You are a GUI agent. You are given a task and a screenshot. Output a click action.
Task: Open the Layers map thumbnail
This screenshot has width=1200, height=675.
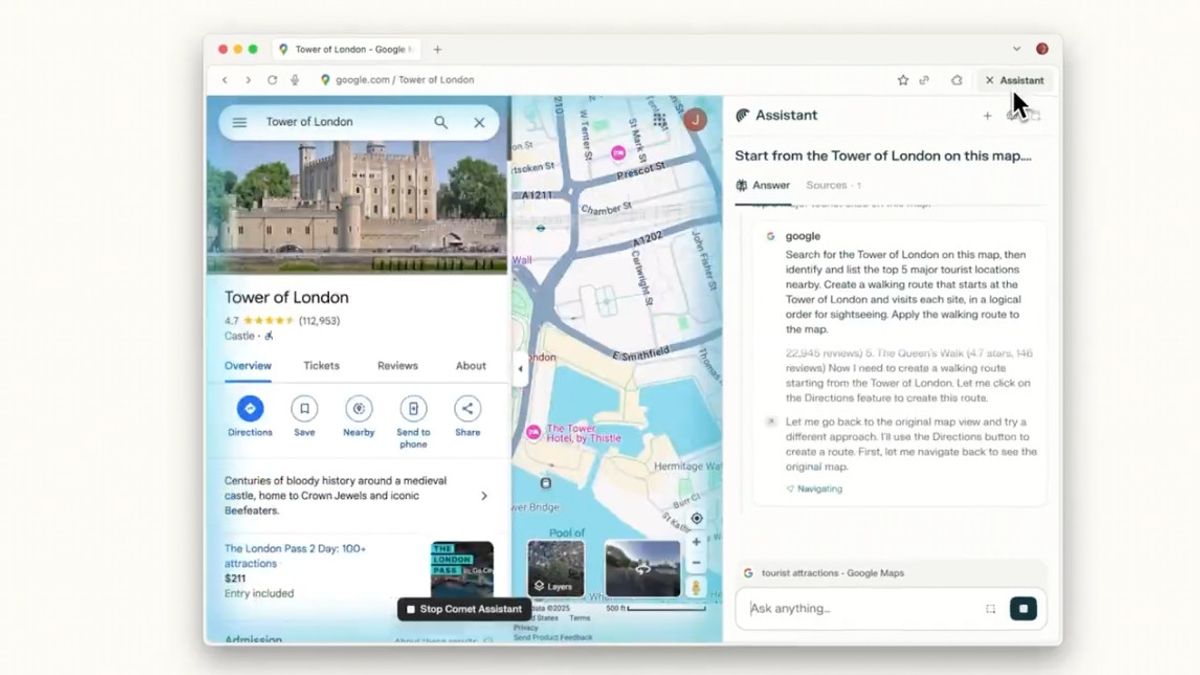(x=556, y=568)
